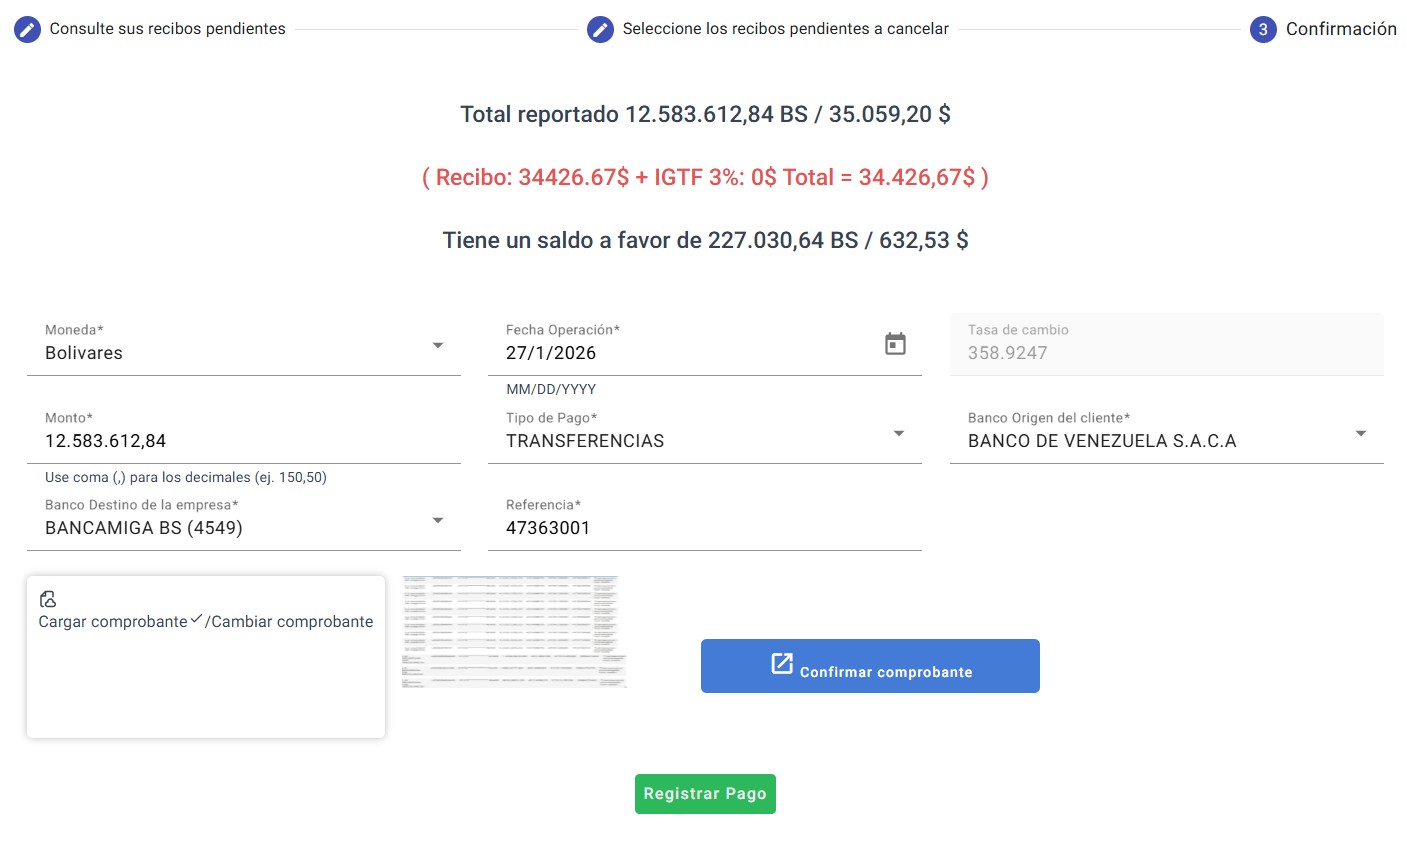1407x856 pixels.
Task: Open the Tipo de Pago dropdown
Action: tap(898, 433)
